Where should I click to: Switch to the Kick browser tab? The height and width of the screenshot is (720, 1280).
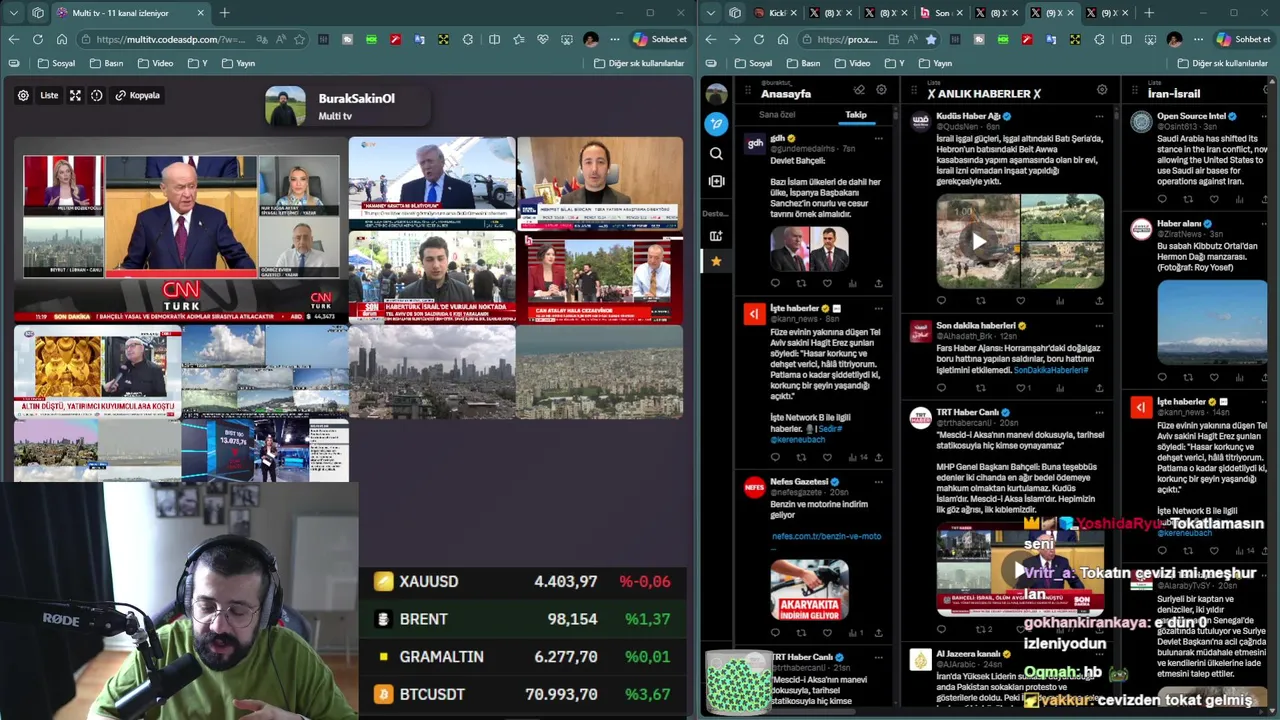click(776, 13)
